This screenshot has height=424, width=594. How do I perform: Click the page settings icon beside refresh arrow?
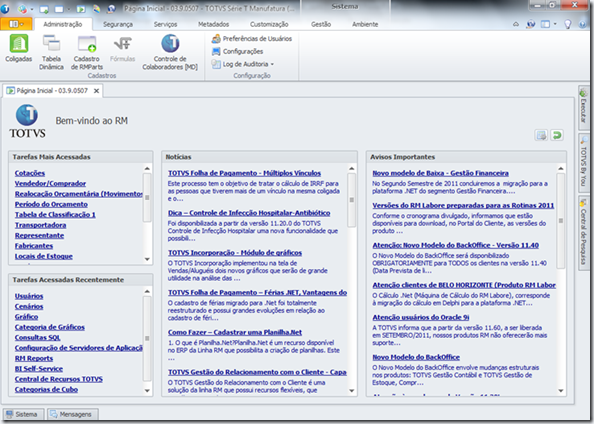pos(541,135)
